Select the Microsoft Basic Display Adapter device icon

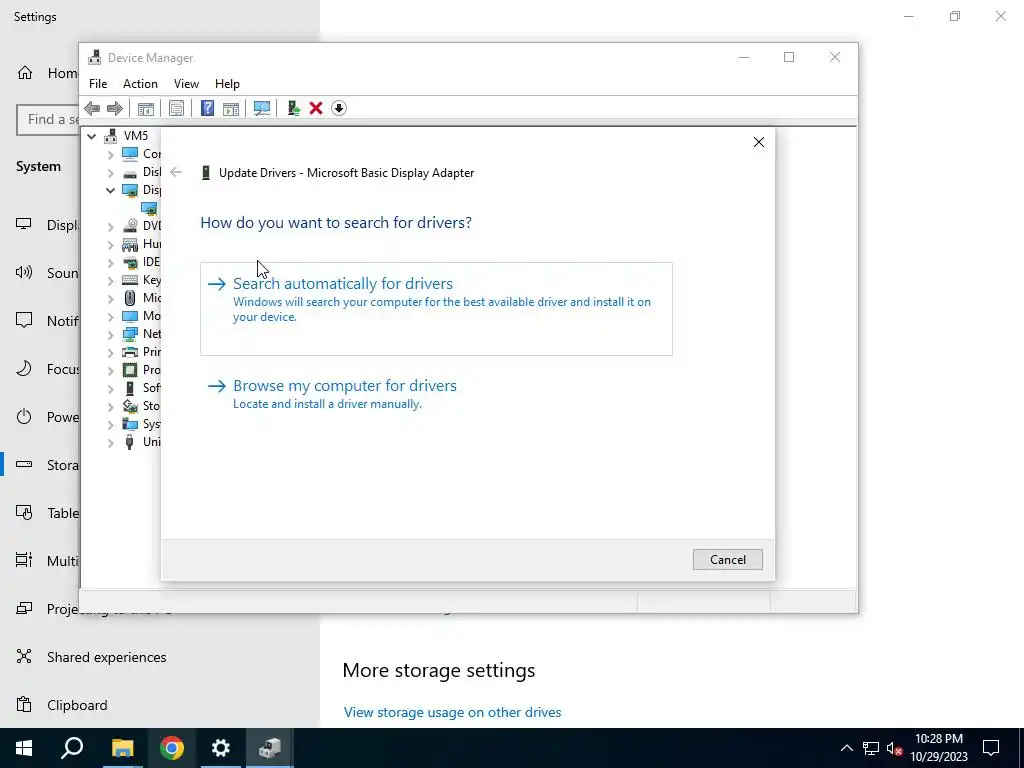(150, 208)
